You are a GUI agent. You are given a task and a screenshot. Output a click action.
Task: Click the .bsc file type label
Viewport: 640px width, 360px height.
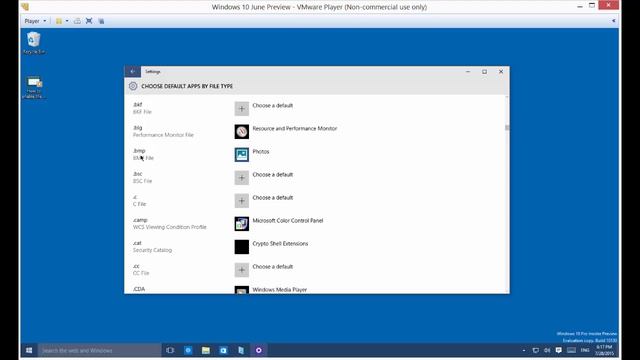click(138, 174)
